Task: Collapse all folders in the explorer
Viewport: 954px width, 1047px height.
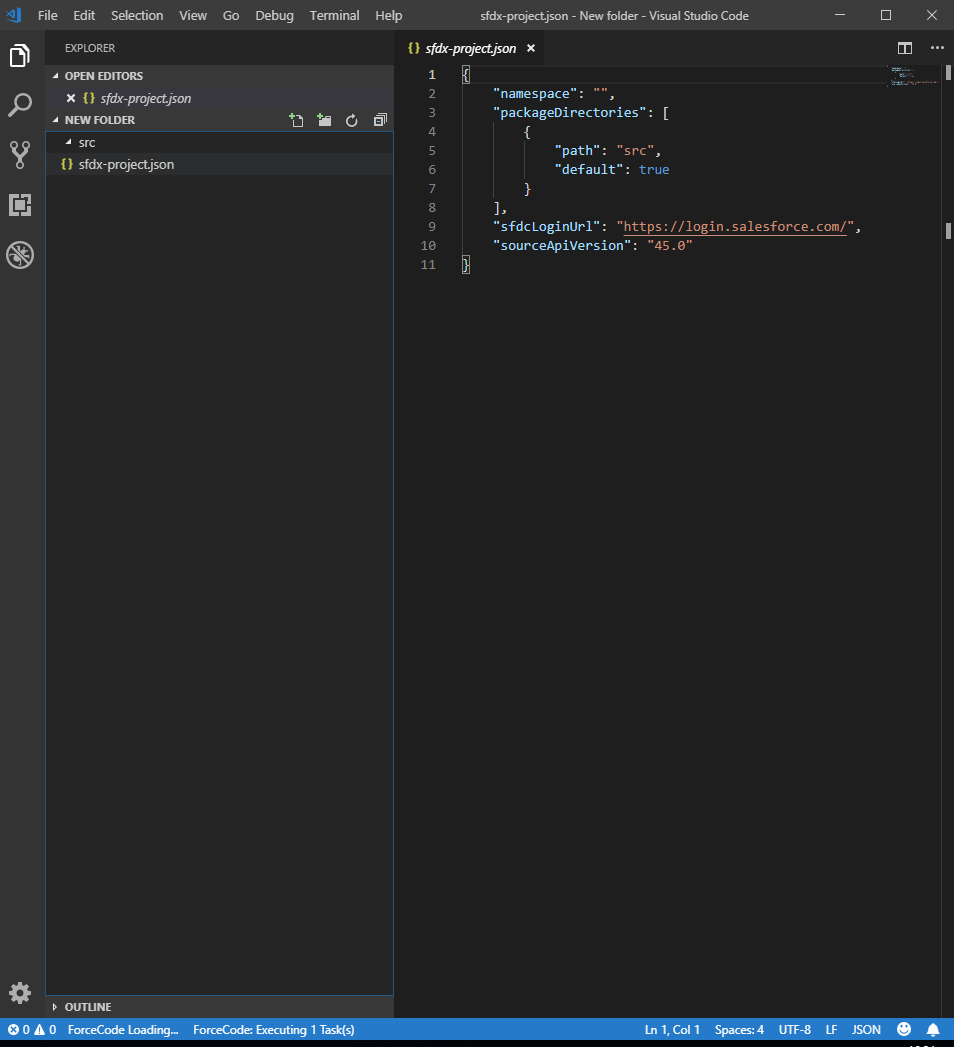Action: (379, 119)
